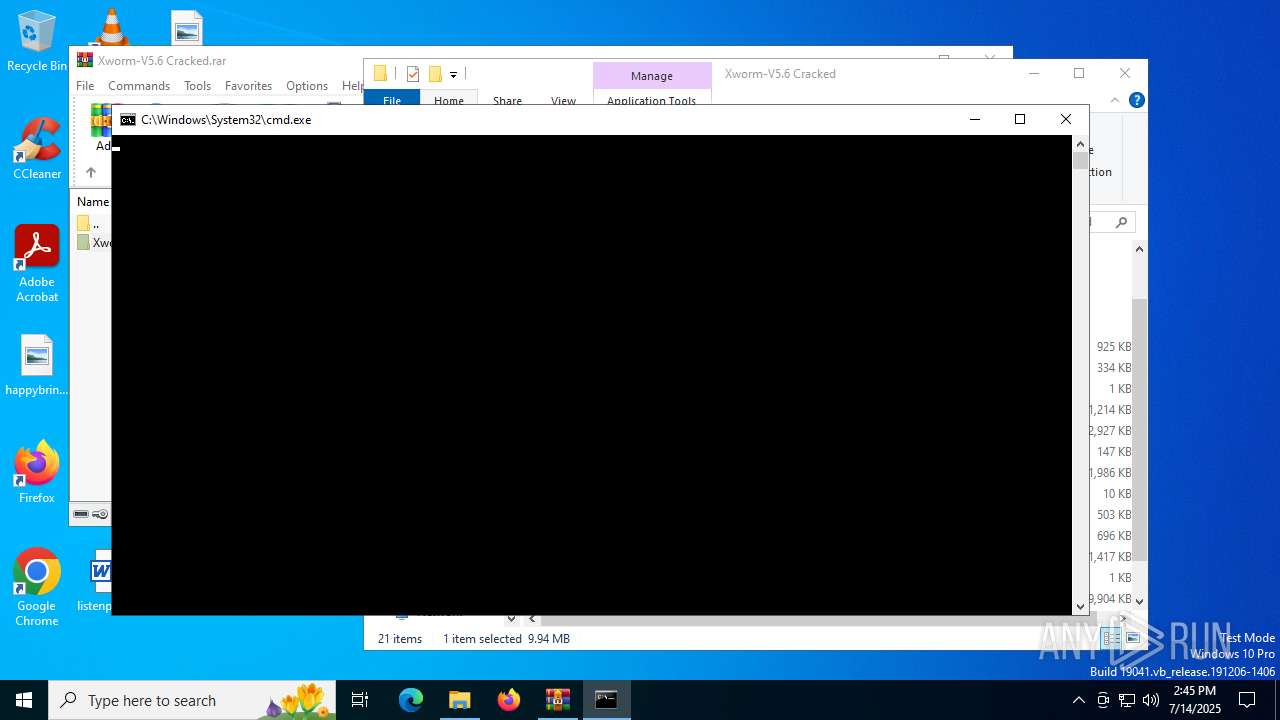This screenshot has width=1280, height=720.
Task: Launch Microsoft Edge from taskbar
Action: (x=411, y=700)
